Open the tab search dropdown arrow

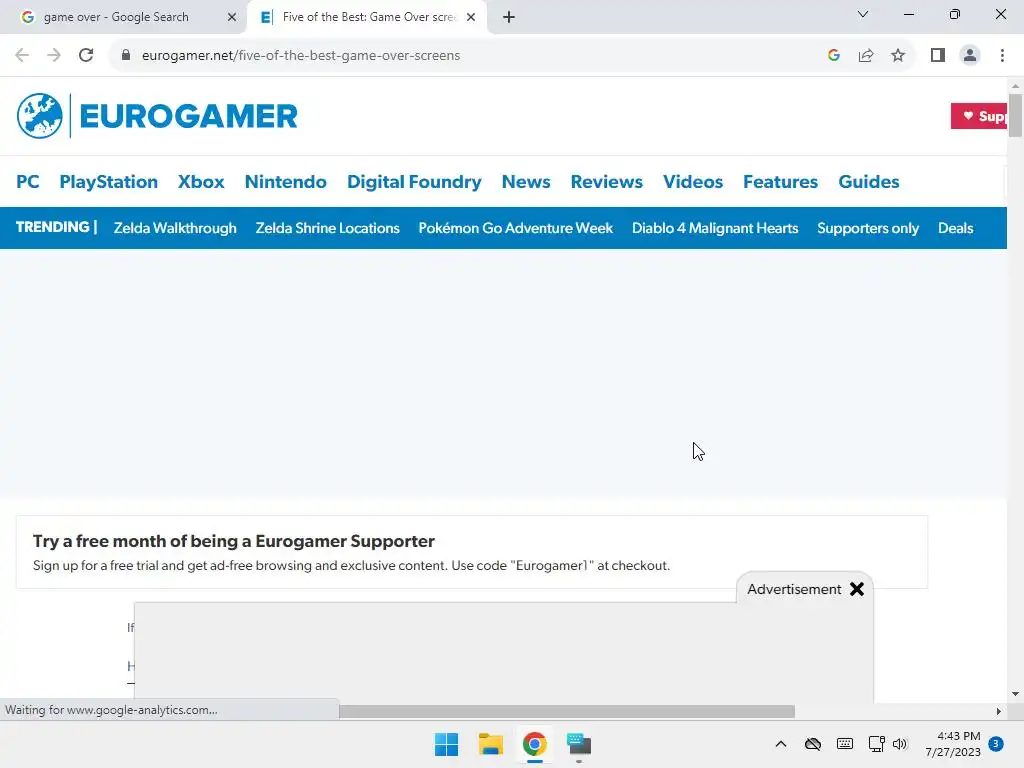(863, 14)
